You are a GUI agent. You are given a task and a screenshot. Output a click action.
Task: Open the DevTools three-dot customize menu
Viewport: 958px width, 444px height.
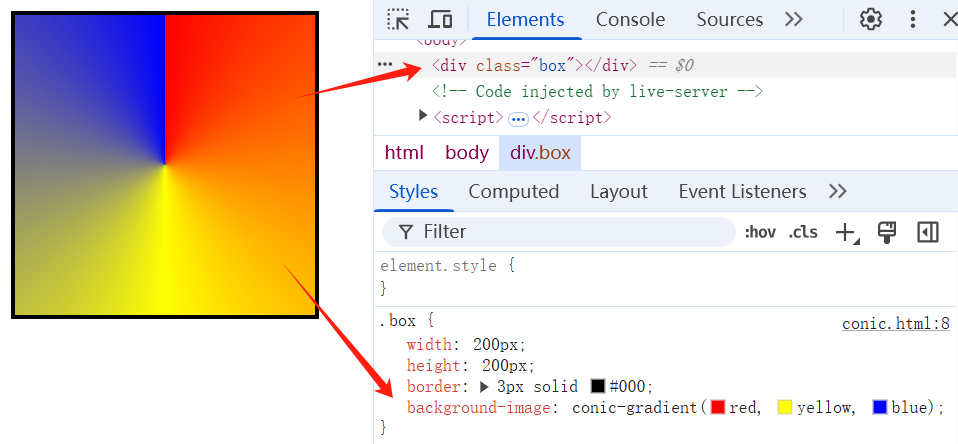(913, 19)
